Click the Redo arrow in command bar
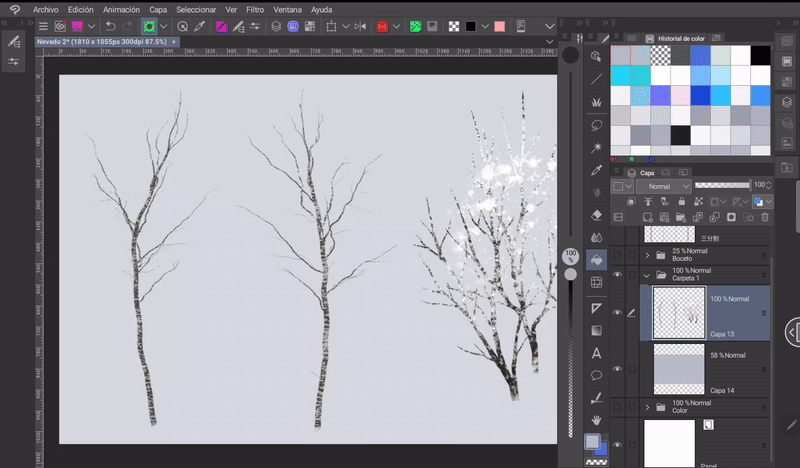Screen dimensions: 800x468 pyautogui.click(x=128, y=25)
